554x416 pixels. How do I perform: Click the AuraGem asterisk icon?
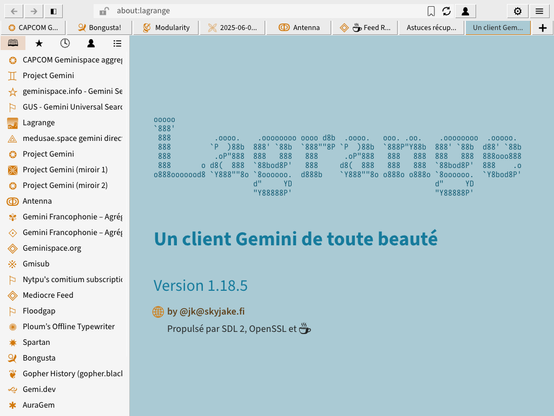click(x=12, y=405)
